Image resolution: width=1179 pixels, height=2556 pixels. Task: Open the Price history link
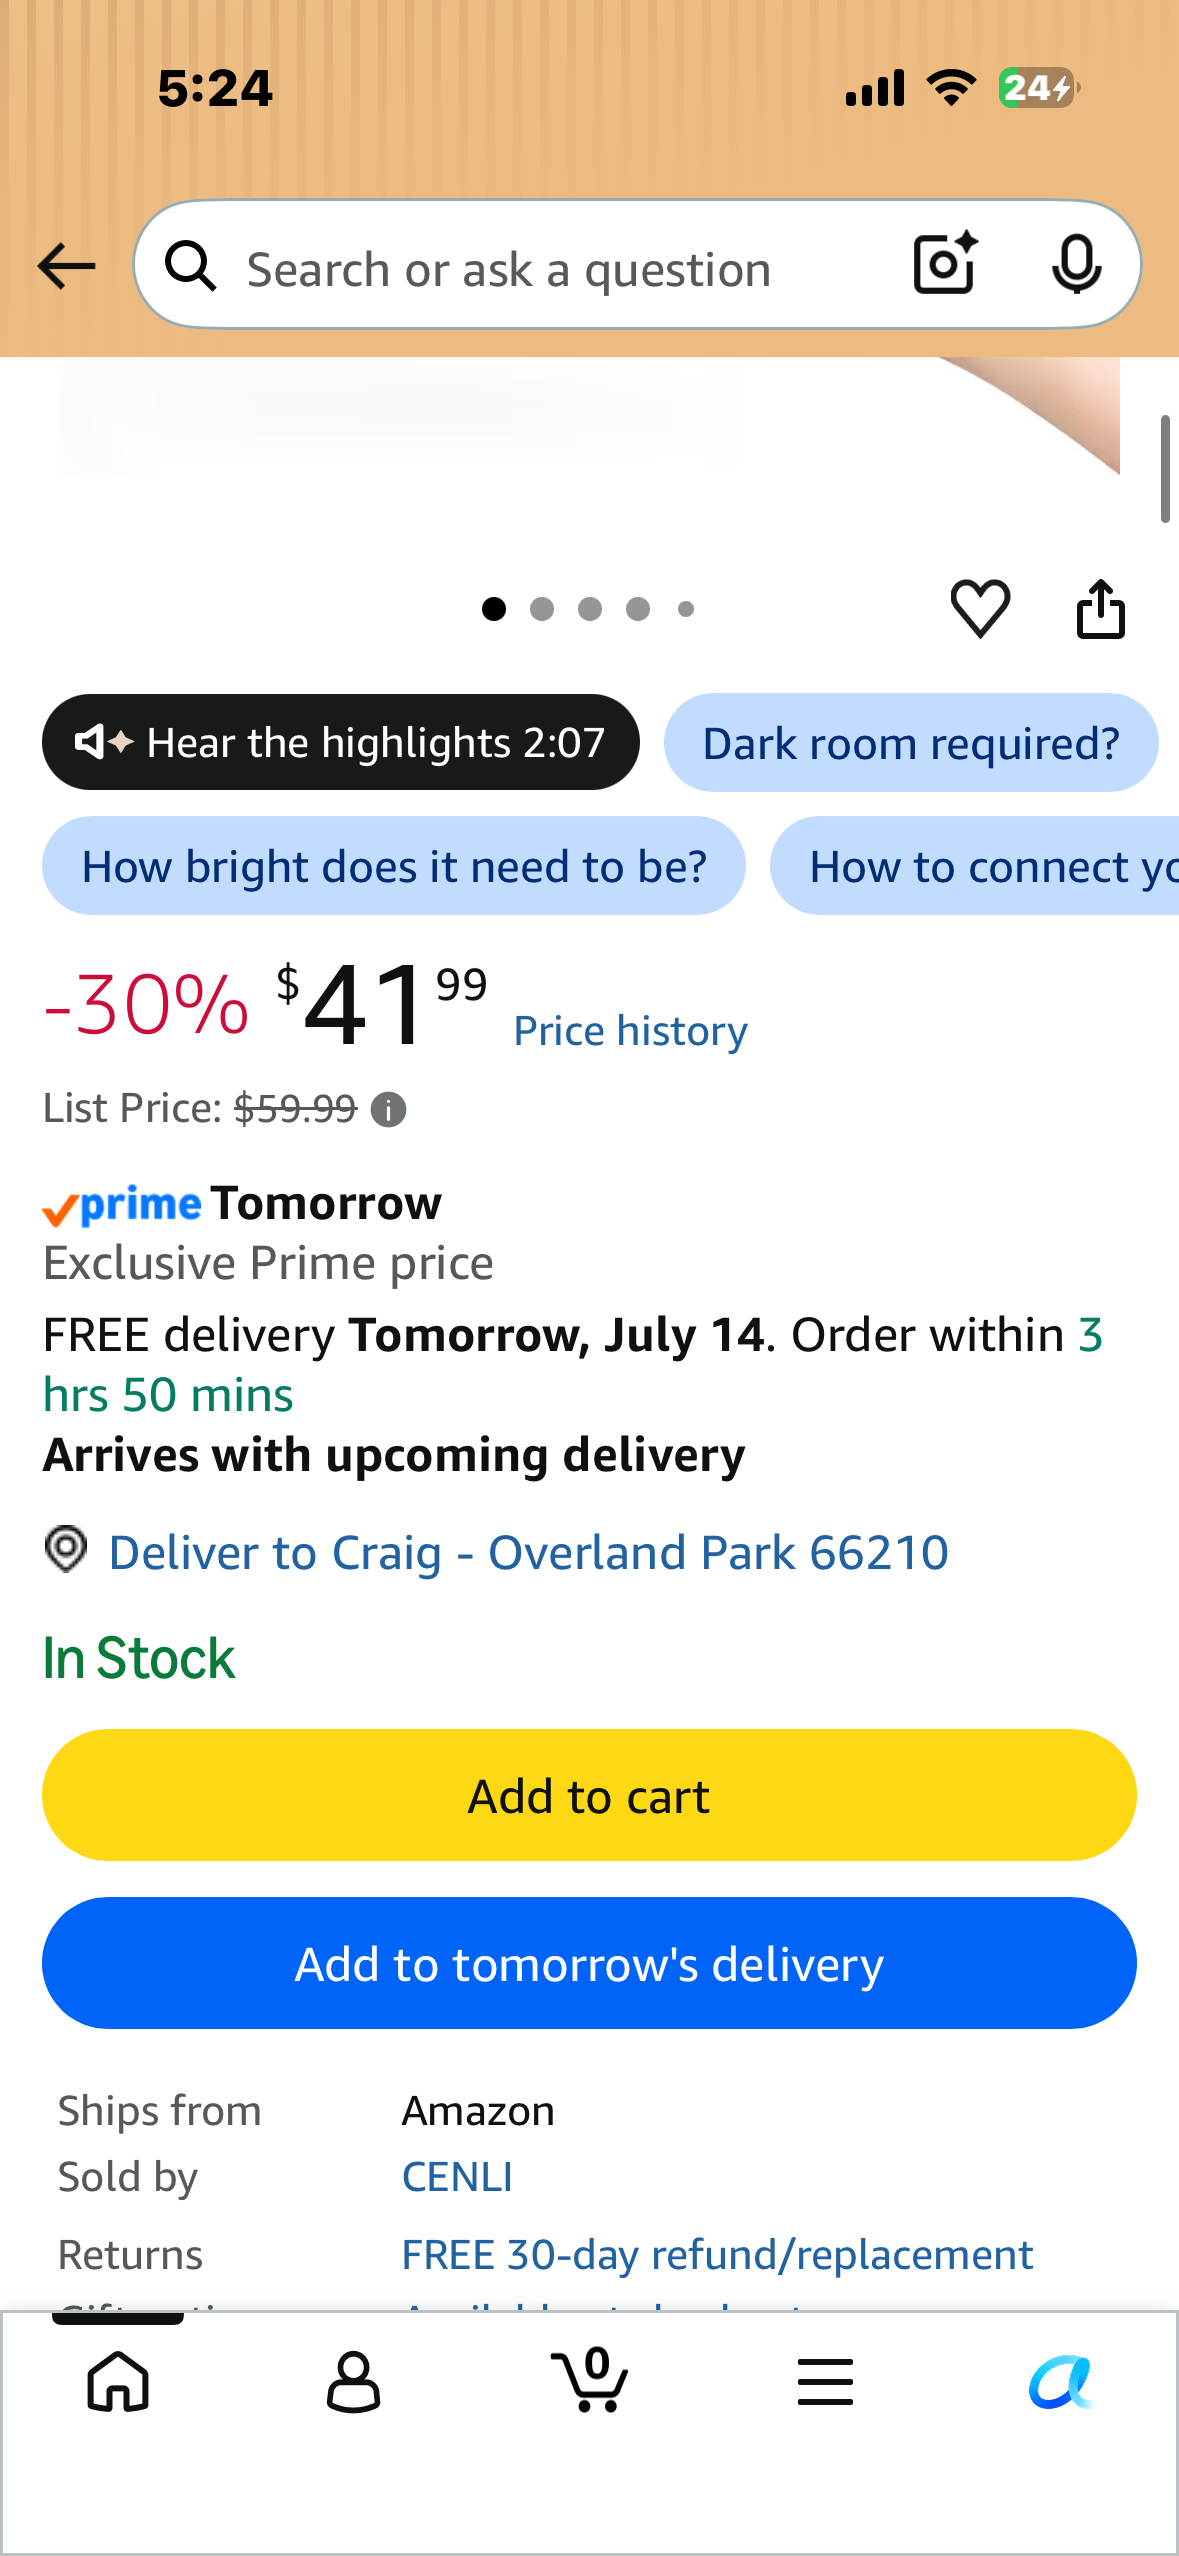[630, 1031]
